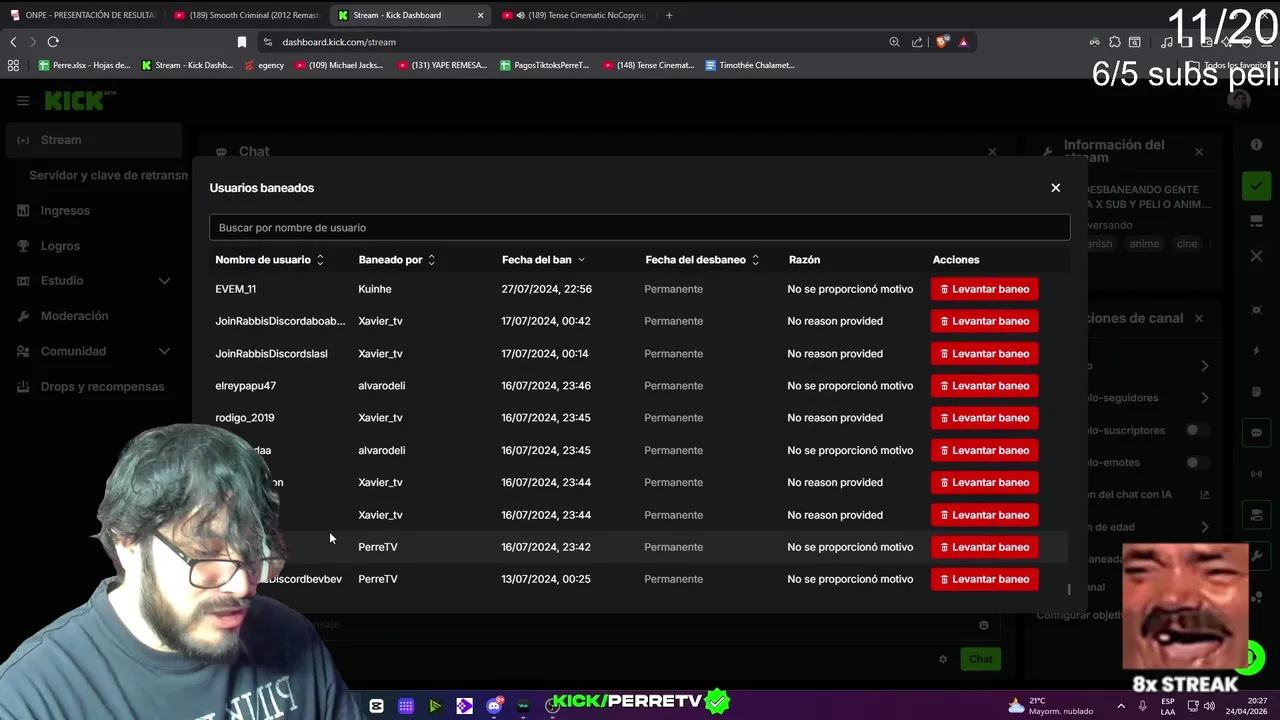The image size is (1280, 720).
Task: Open Servidor y clave de retransmisión
Action: (x=108, y=175)
